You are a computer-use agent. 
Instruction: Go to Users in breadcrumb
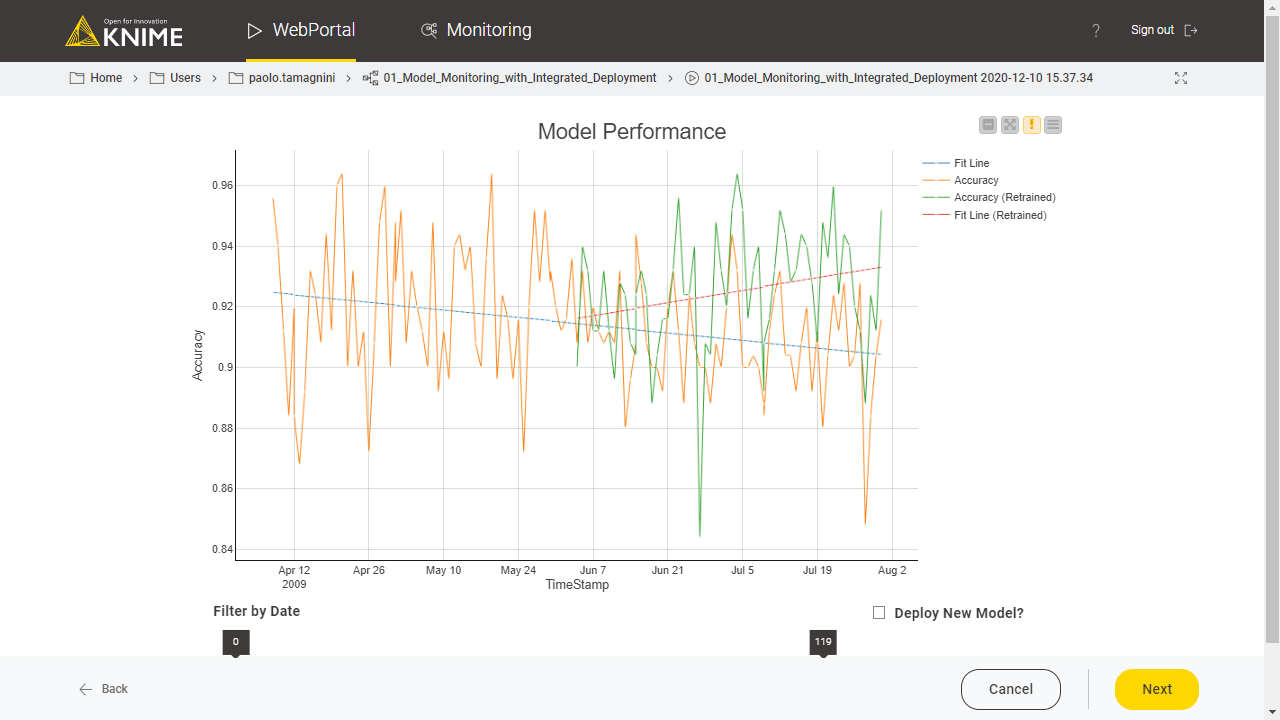[185, 78]
